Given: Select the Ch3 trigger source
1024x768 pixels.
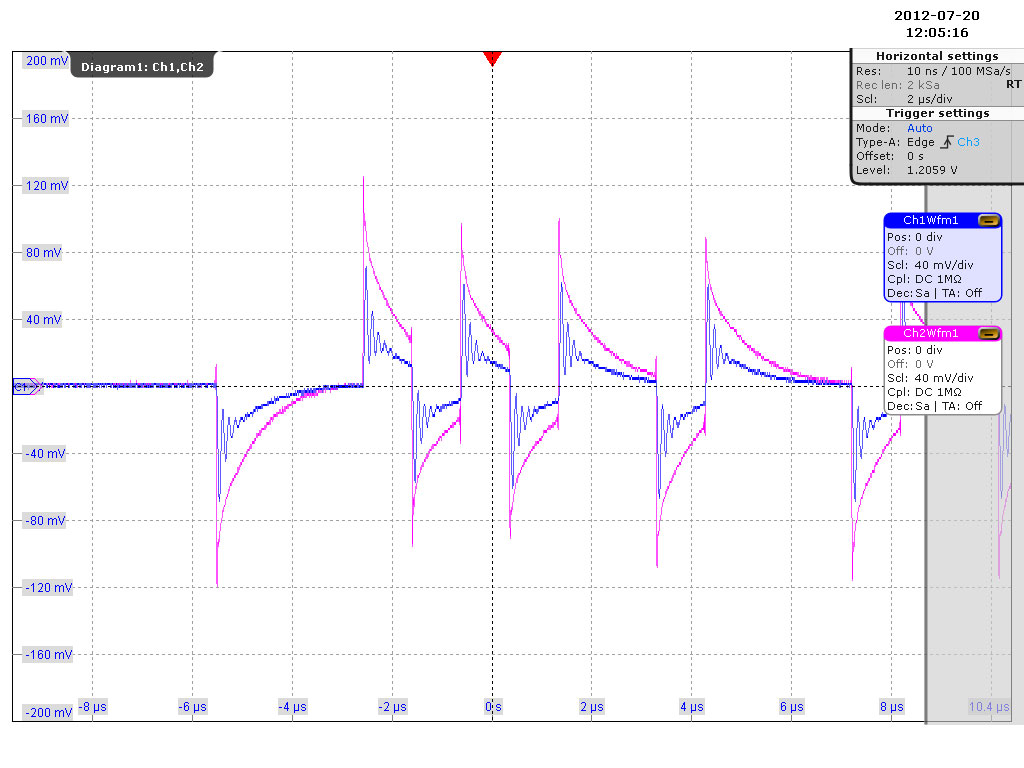Looking at the screenshot, I should tap(968, 142).
